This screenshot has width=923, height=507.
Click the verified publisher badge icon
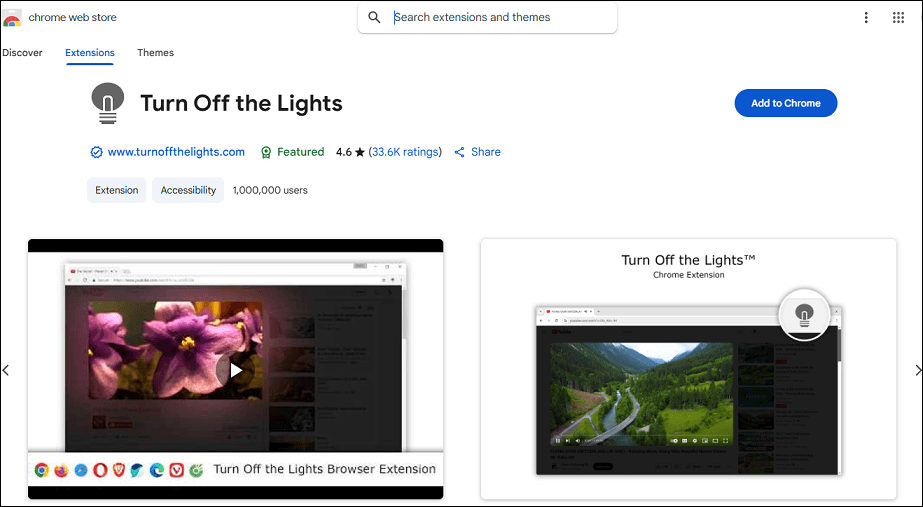point(97,152)
